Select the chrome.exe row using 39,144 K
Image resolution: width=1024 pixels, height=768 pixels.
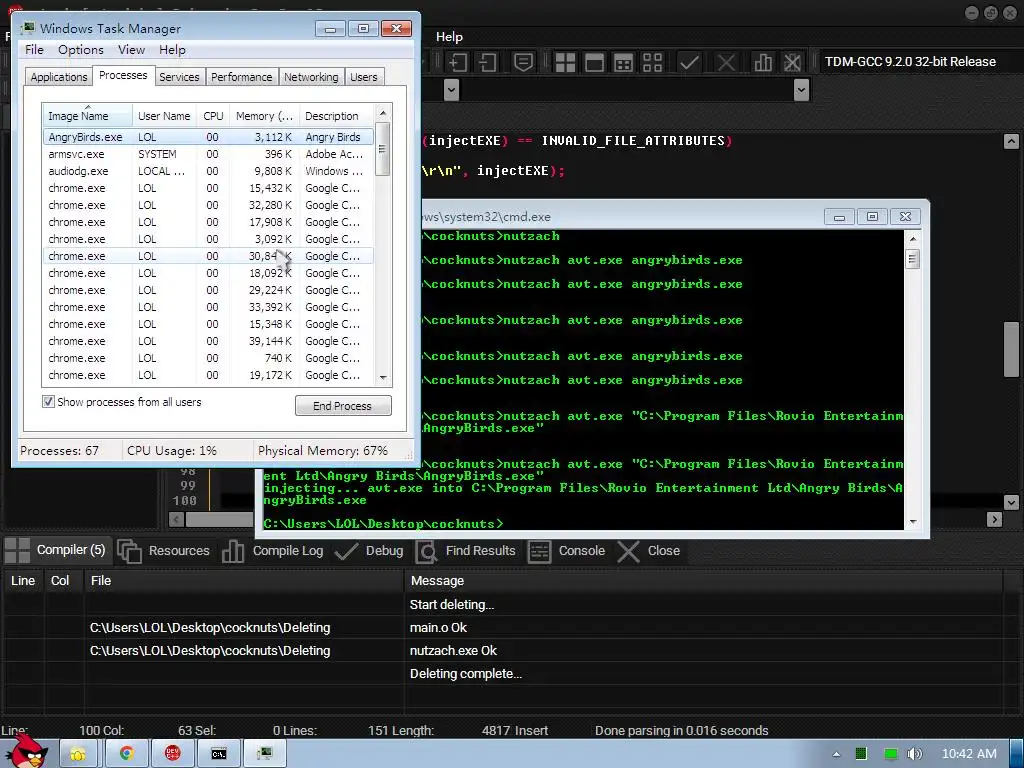[x=208, y=341]
